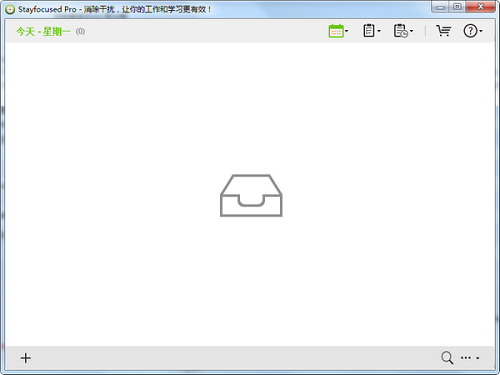Open the more options ellipsis menu
Image resolution: width=500 pixels, height=375 pixels.
tap(466, 358)
